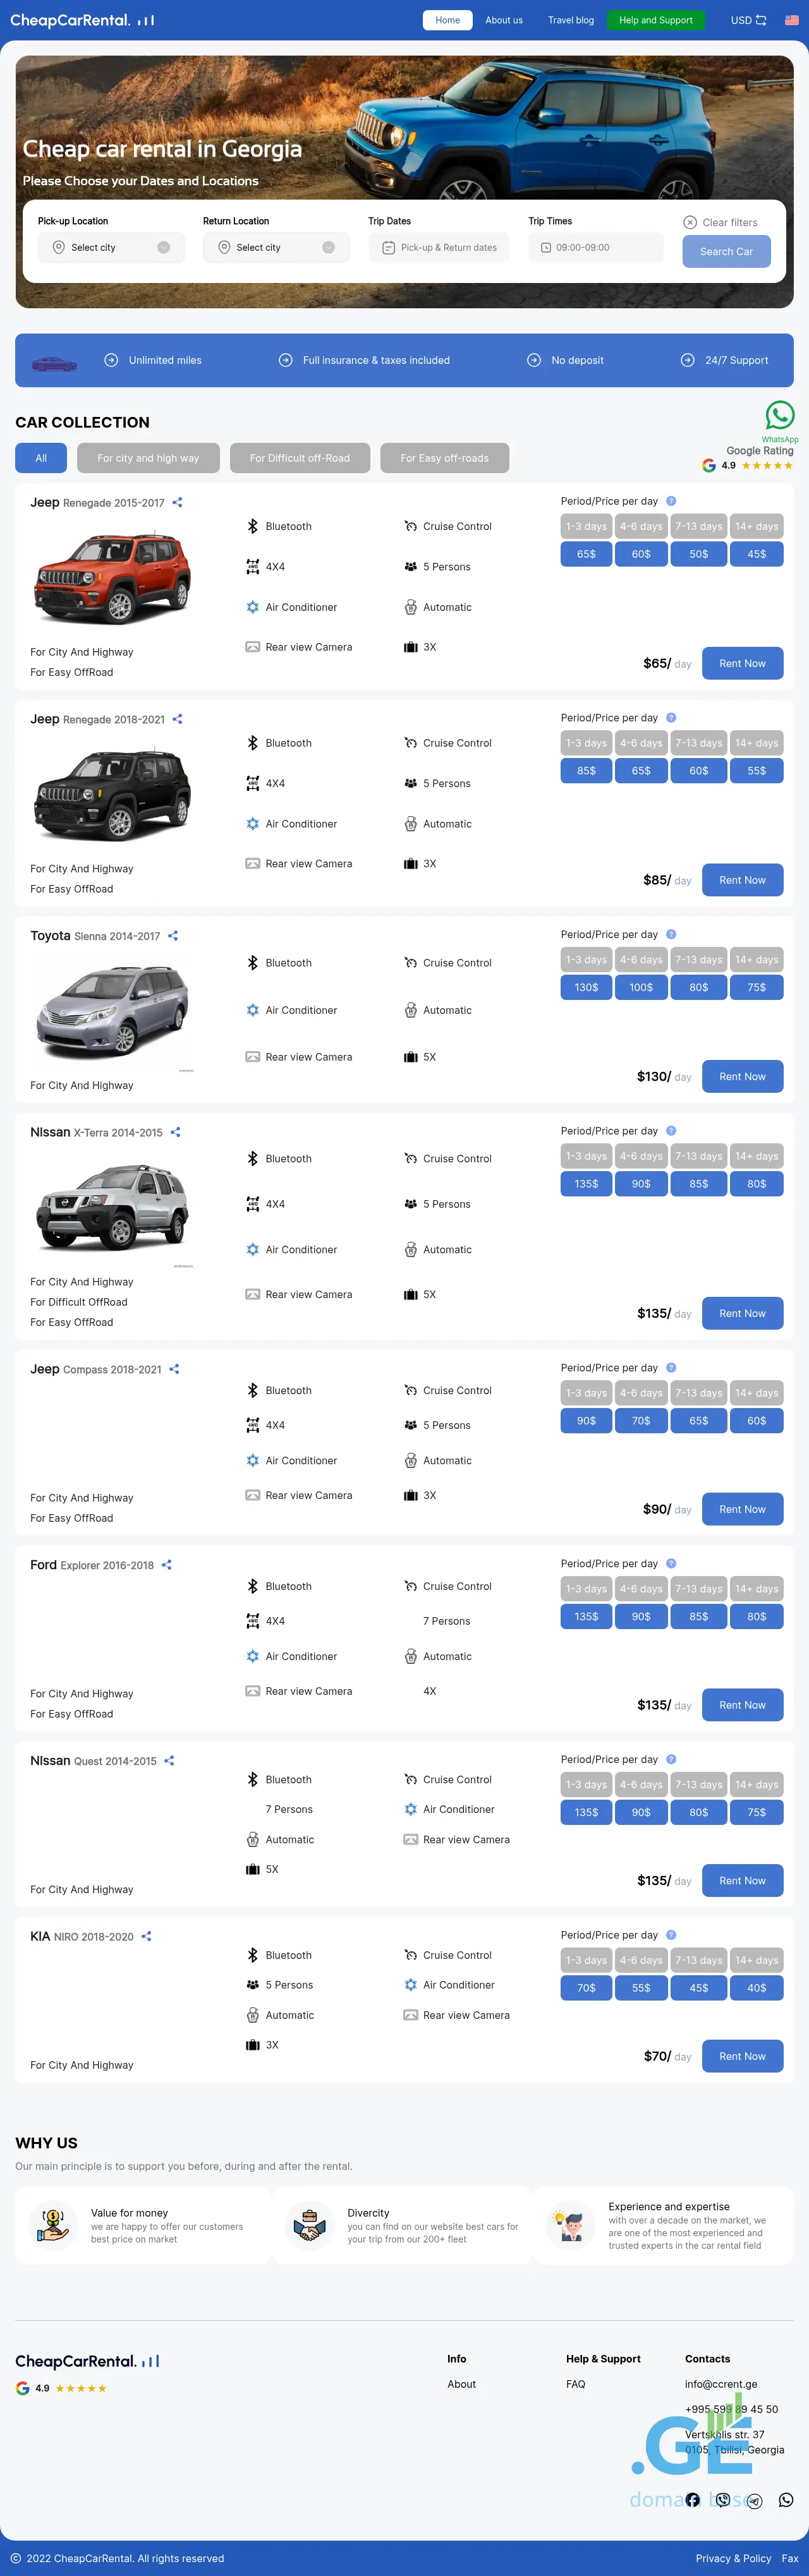This screenshot has height=2576, width=809.
Task: Click the Facebook icon in the footer
Action: pos(692,2499)
